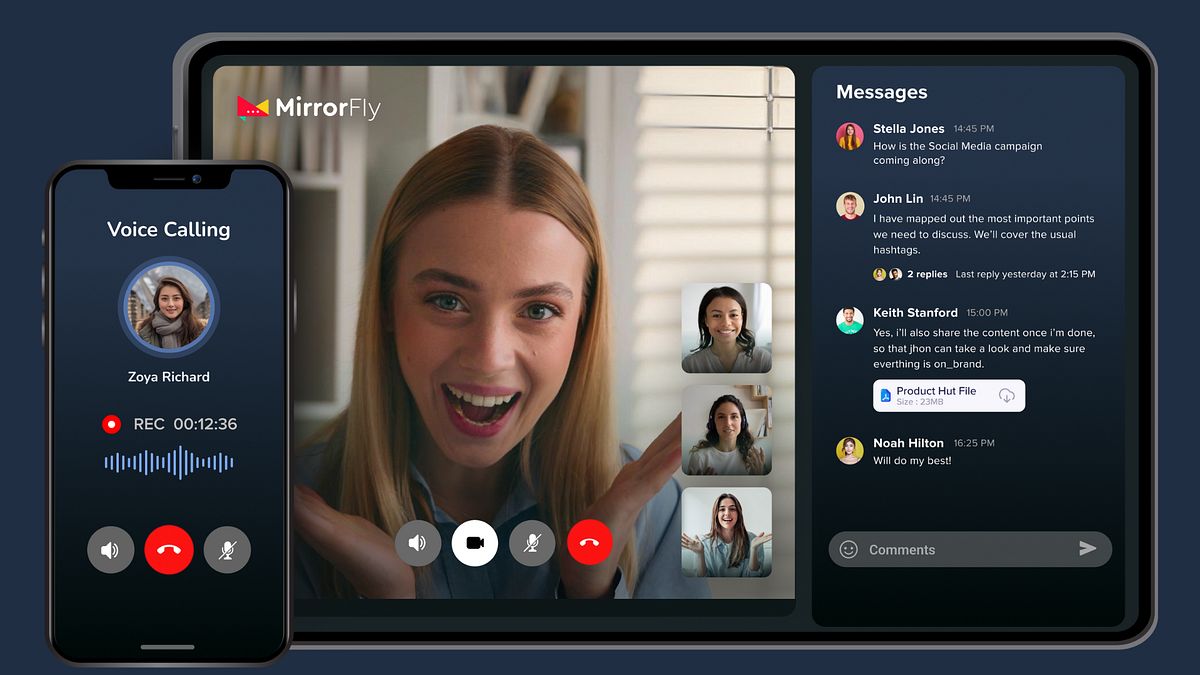
Task: Click the Noah Hilton name
Action: (908, 443)
